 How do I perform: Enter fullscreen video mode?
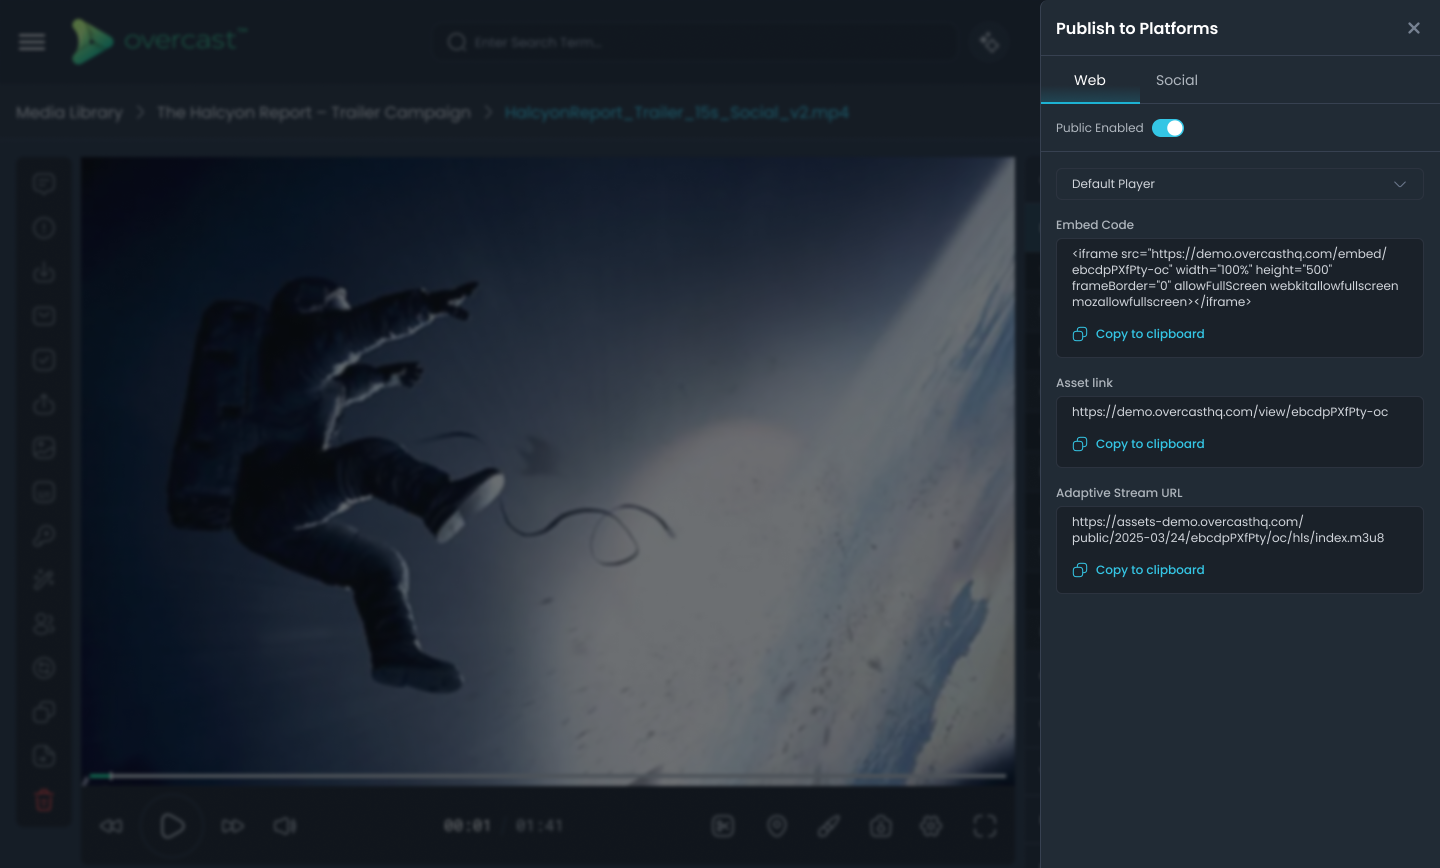[985, 826]
